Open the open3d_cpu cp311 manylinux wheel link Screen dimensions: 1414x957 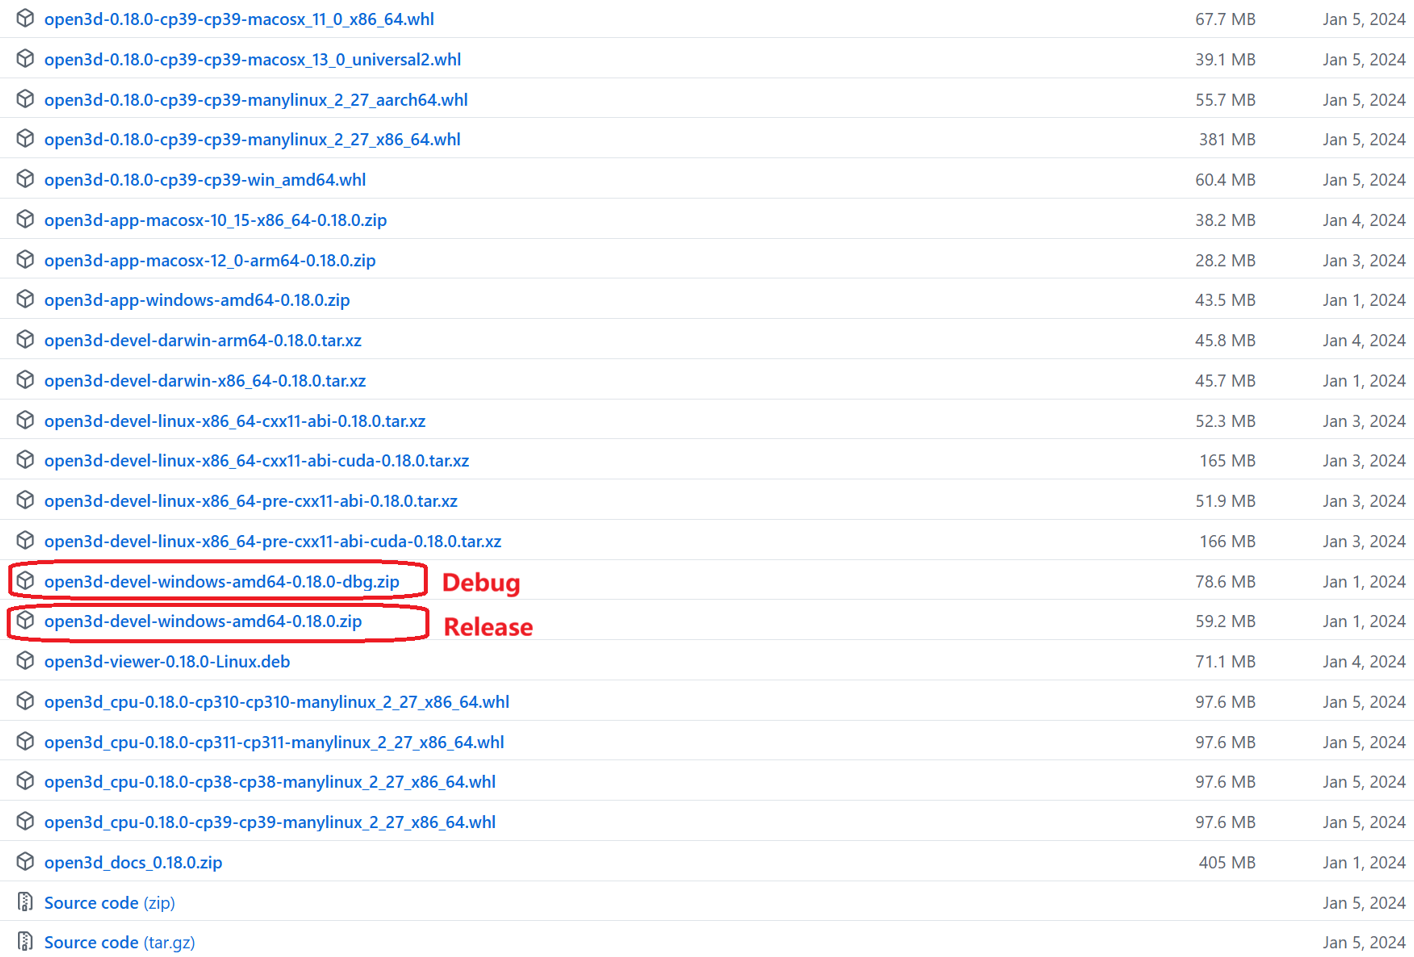click(x=274, y=742)
